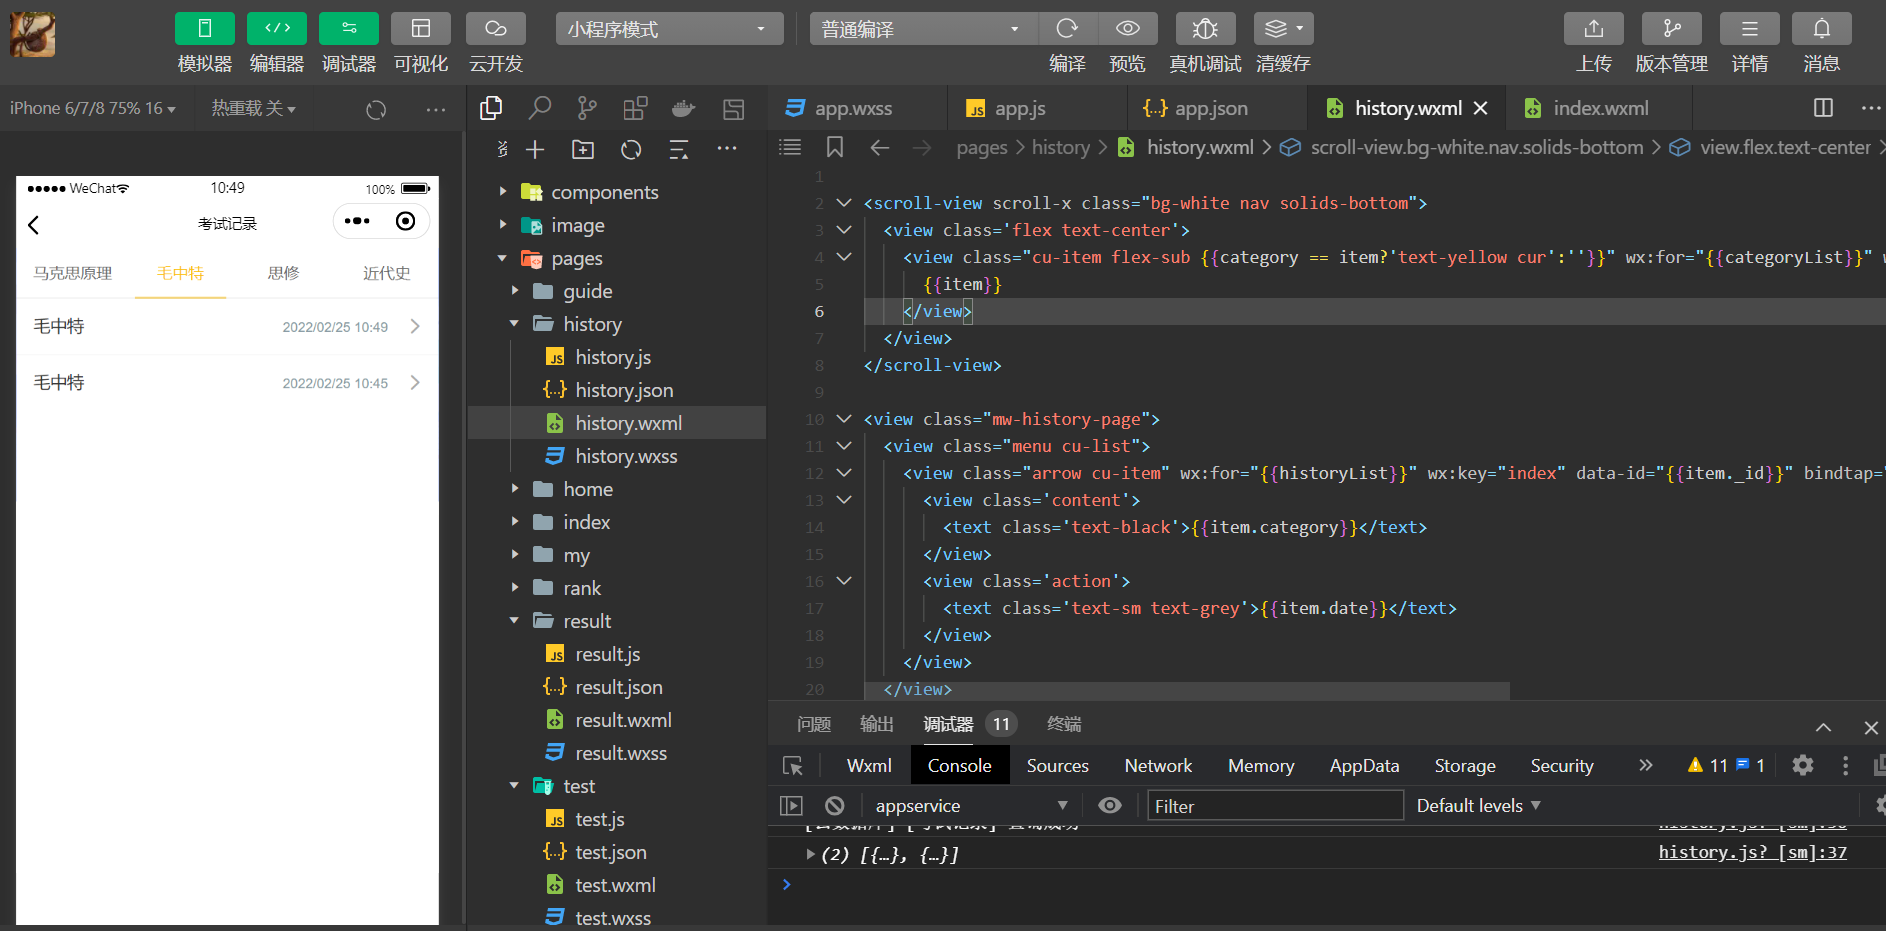Click the split editor icon
This screenshot has height=931, width=1886.
pos(1823,108)
